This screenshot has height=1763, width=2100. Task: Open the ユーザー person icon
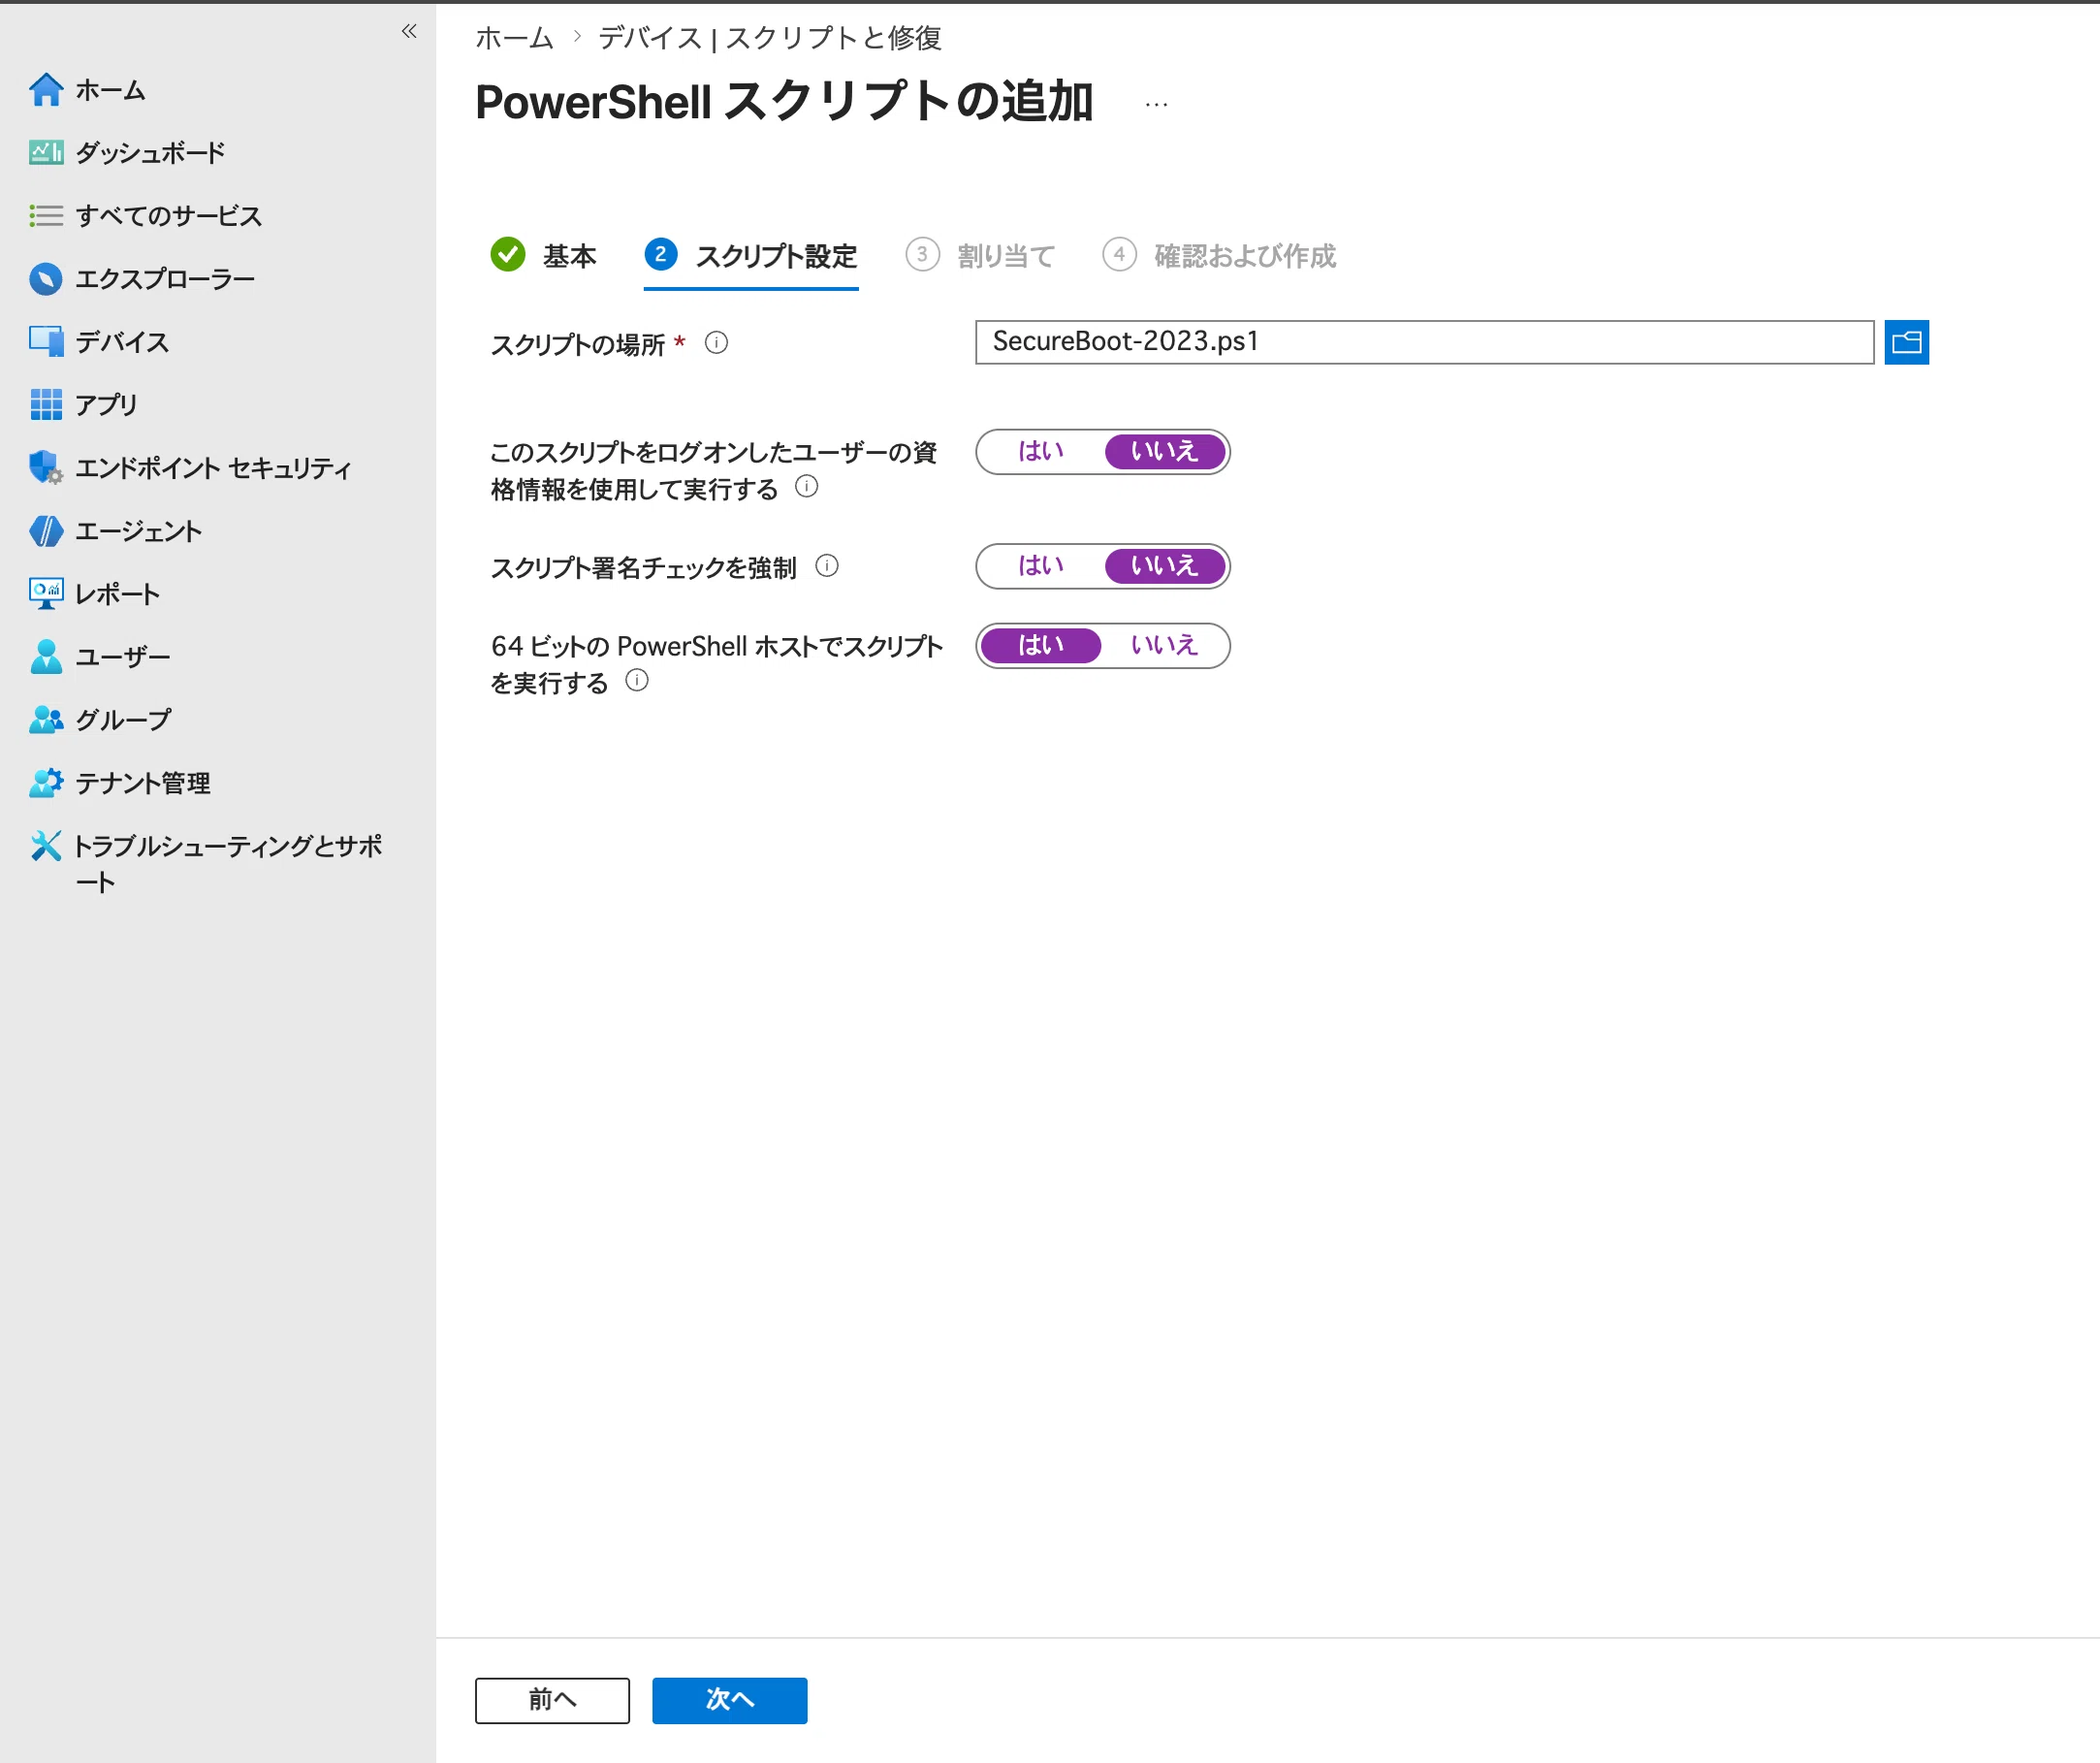(46, 657)
